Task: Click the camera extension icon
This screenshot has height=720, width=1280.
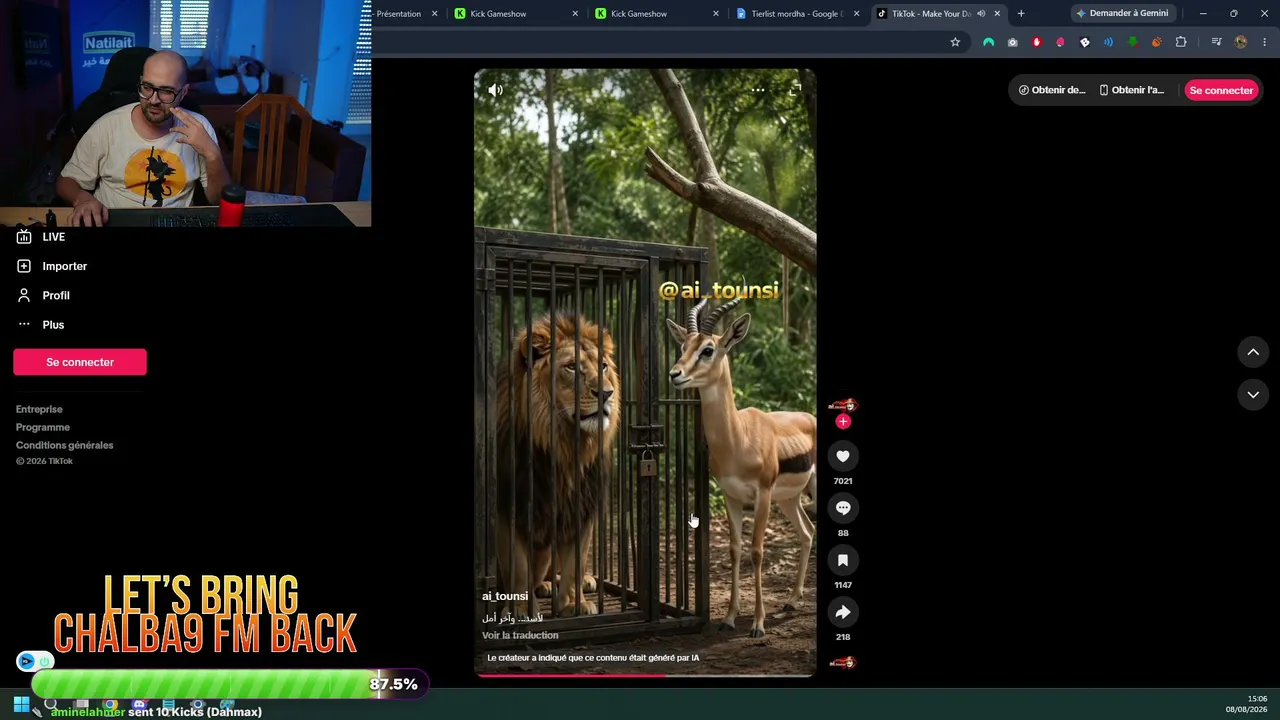Action: 1013,42
